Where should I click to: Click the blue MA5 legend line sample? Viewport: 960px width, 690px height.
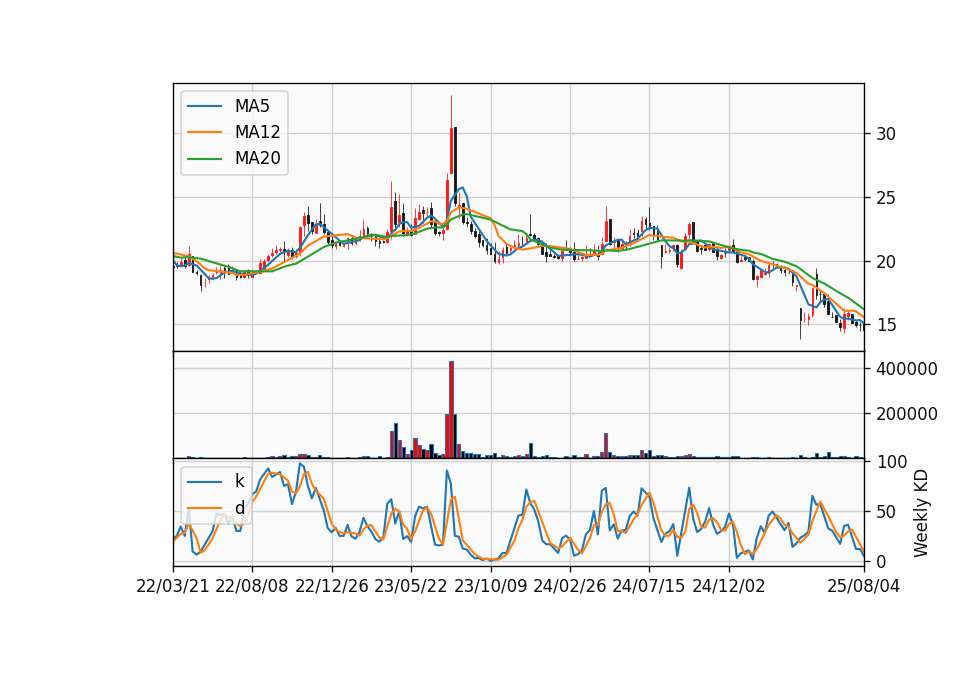tap(204, 106)
